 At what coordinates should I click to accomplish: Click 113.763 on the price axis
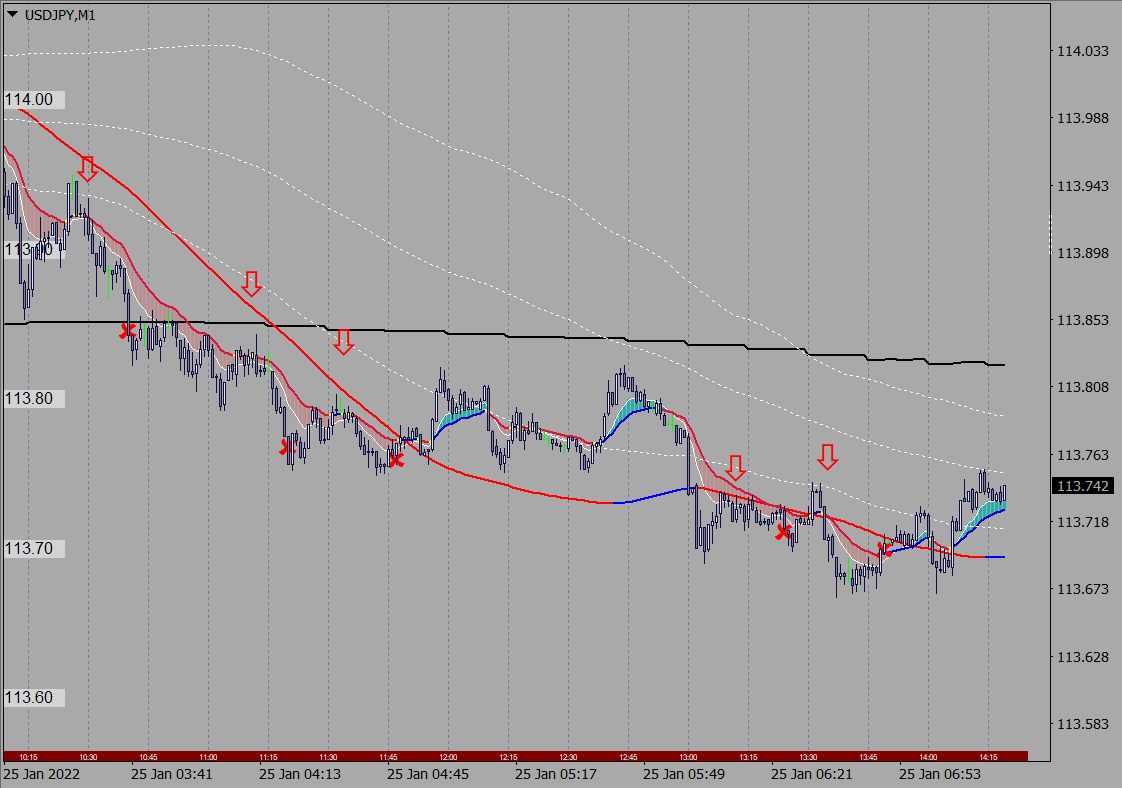pyautogui.click(x=1083, y=455)
